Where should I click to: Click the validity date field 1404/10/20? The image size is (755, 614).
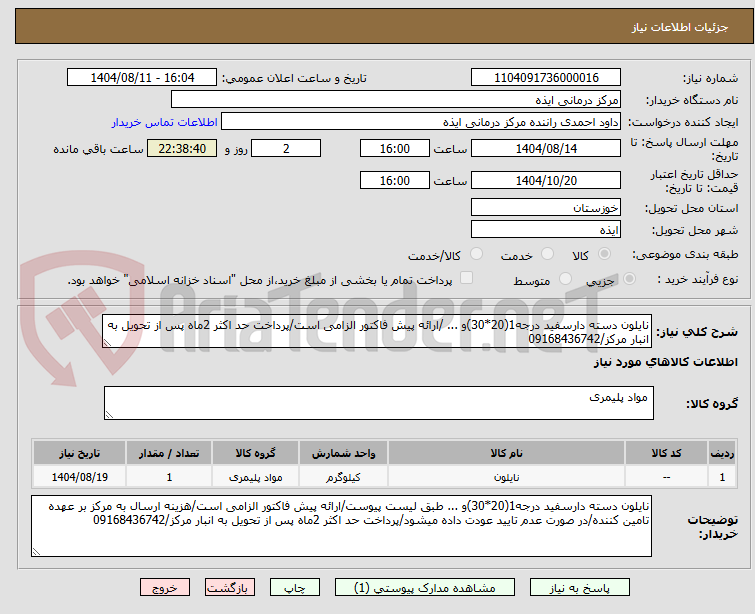click(546, 181)
